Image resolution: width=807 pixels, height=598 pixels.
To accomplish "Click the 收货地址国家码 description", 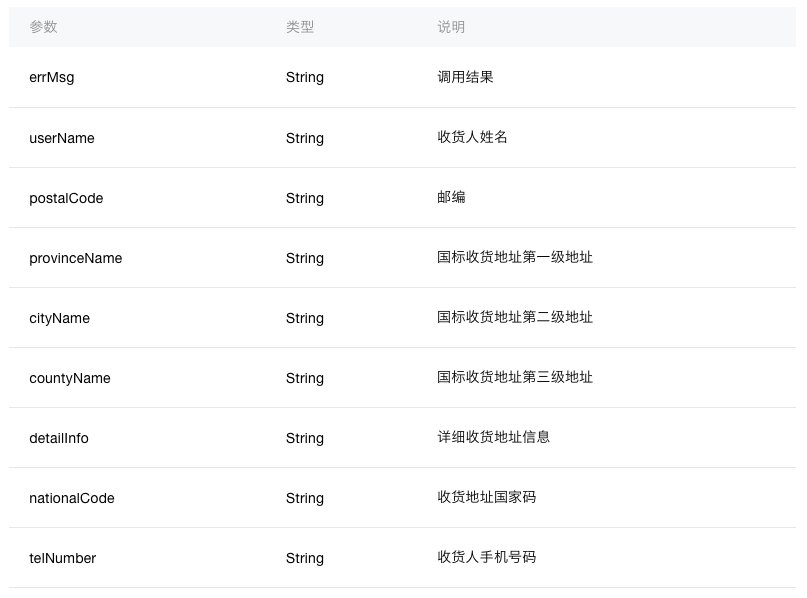I will tap(486, 497).
